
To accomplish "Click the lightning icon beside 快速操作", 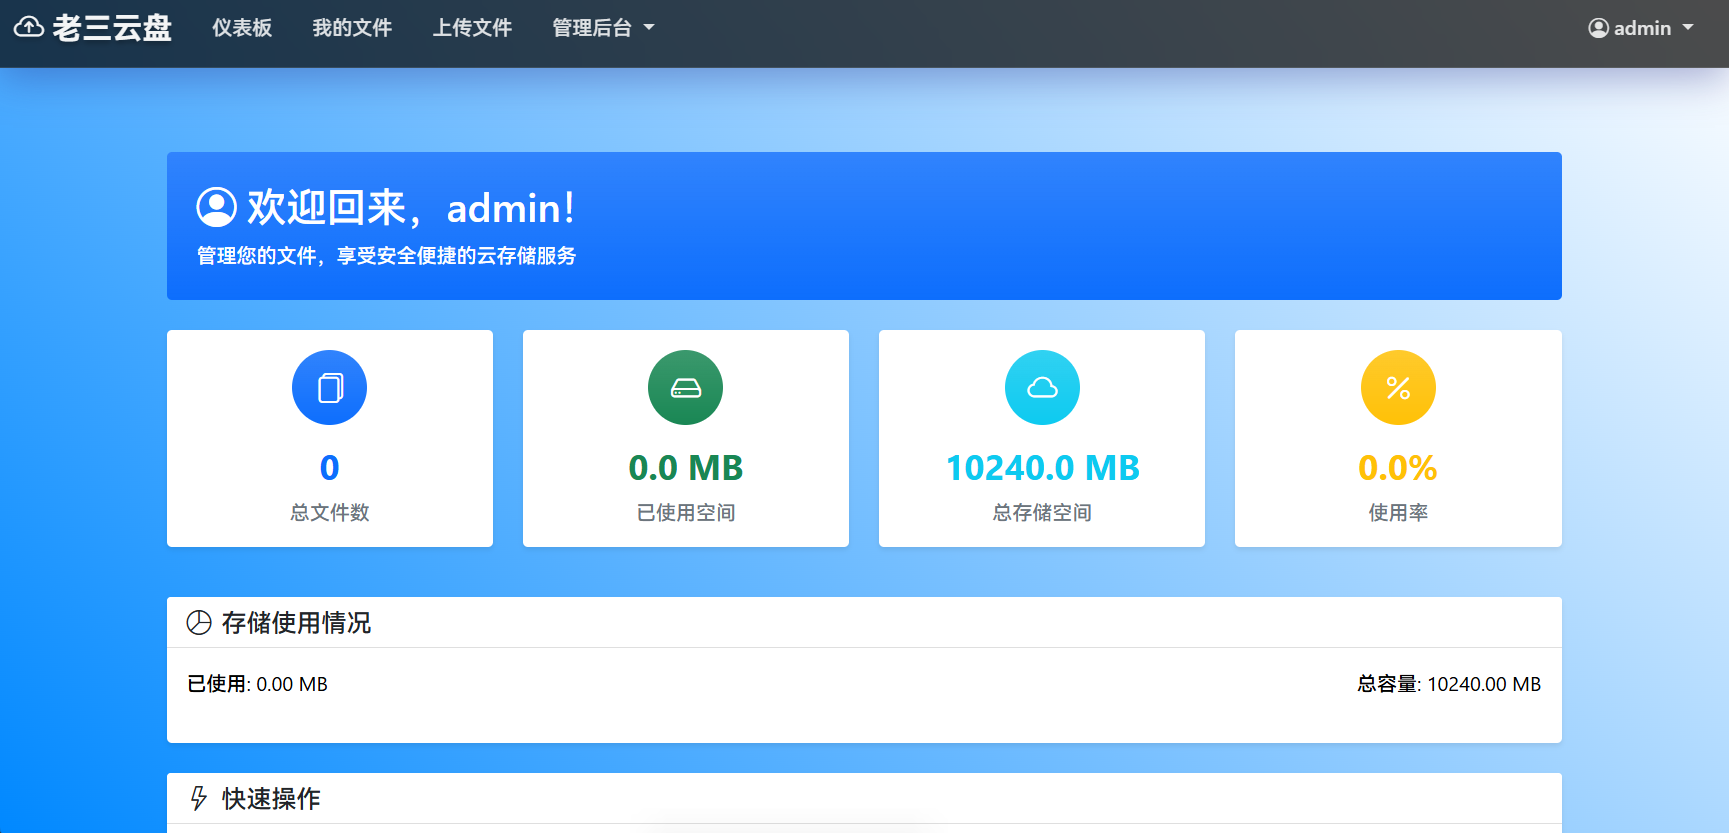I will (x=199, y=798).
